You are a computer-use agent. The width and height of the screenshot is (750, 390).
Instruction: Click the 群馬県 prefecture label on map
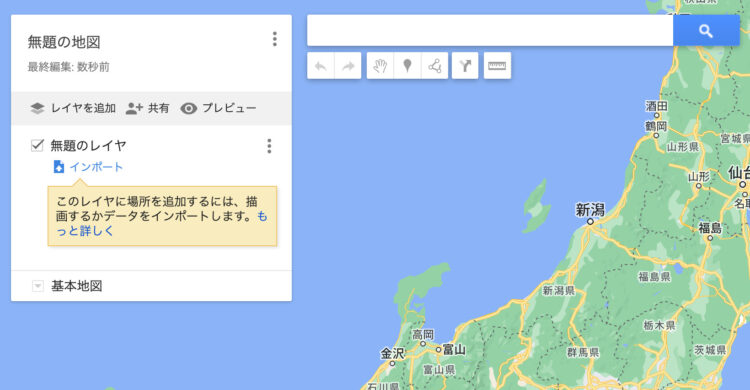click(x=583, y=353)
